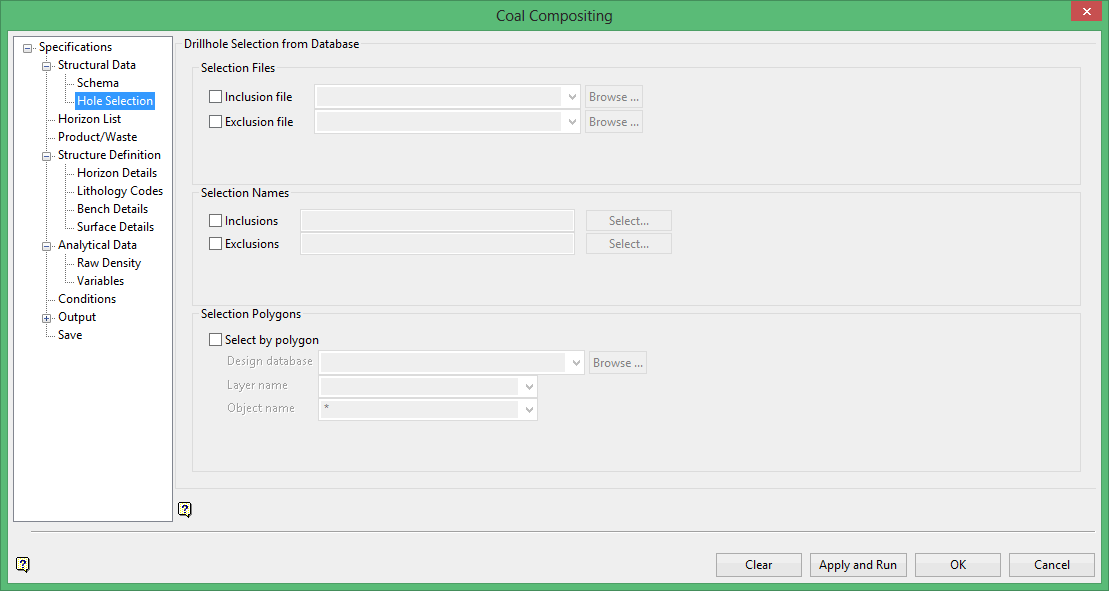The width and height of the screenshot is (1109, 591).
Task: Select Horizon List in the tree
Action: [89, 119]
